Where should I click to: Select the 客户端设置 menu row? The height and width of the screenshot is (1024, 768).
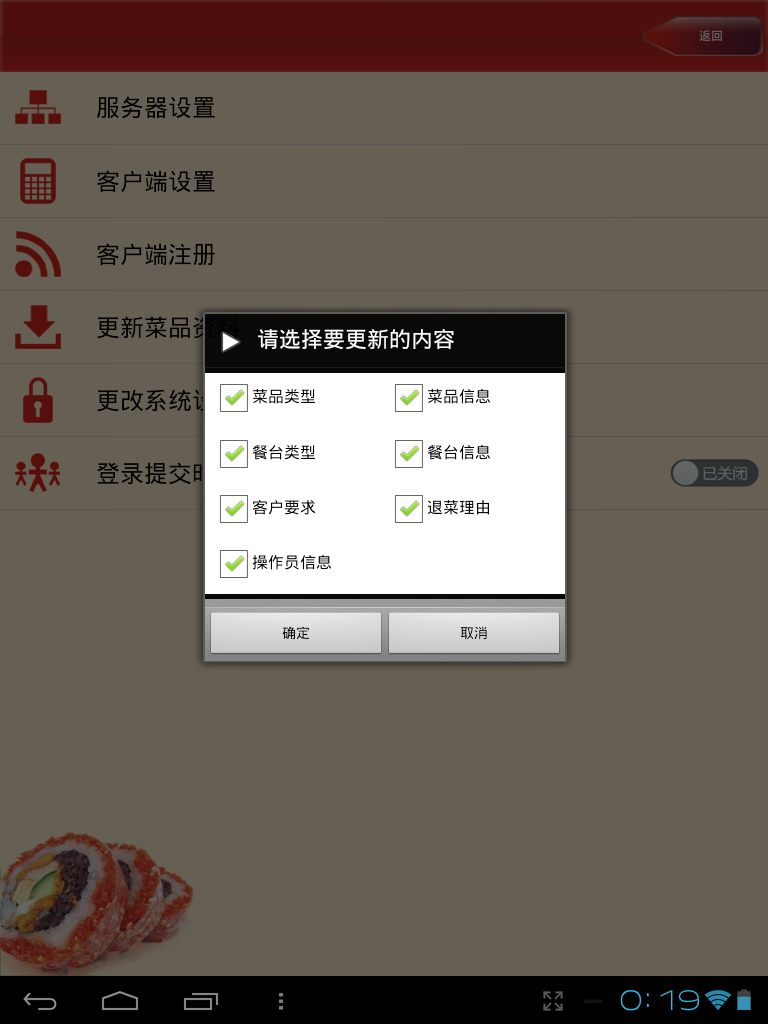click(384, 181)
